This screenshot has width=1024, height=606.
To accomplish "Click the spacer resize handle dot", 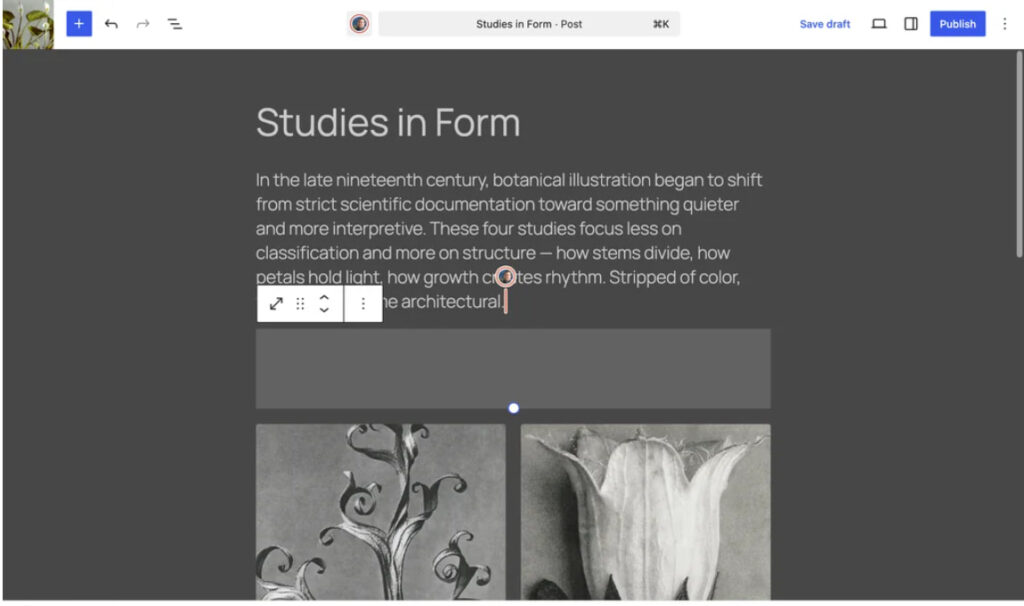I will pyautogui.click(x=514, y=408).
